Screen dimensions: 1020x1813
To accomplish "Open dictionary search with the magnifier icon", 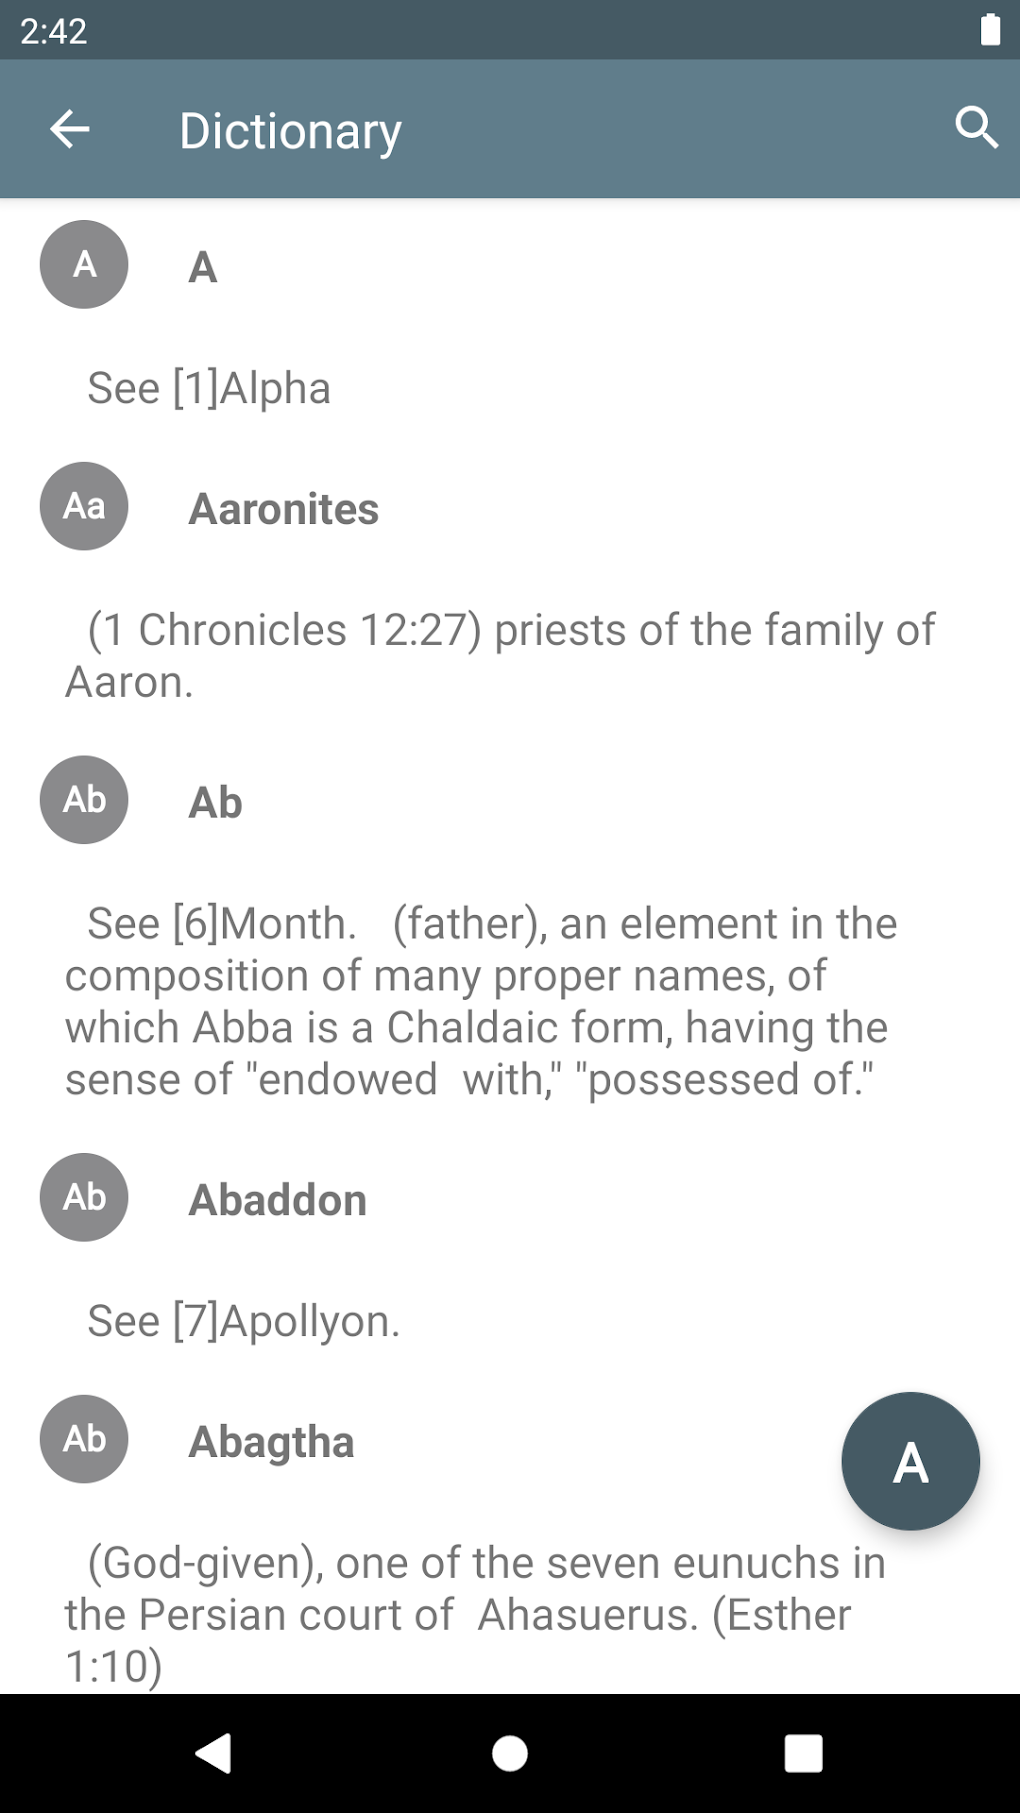I will pyautogui.click(x=976, y=128).
